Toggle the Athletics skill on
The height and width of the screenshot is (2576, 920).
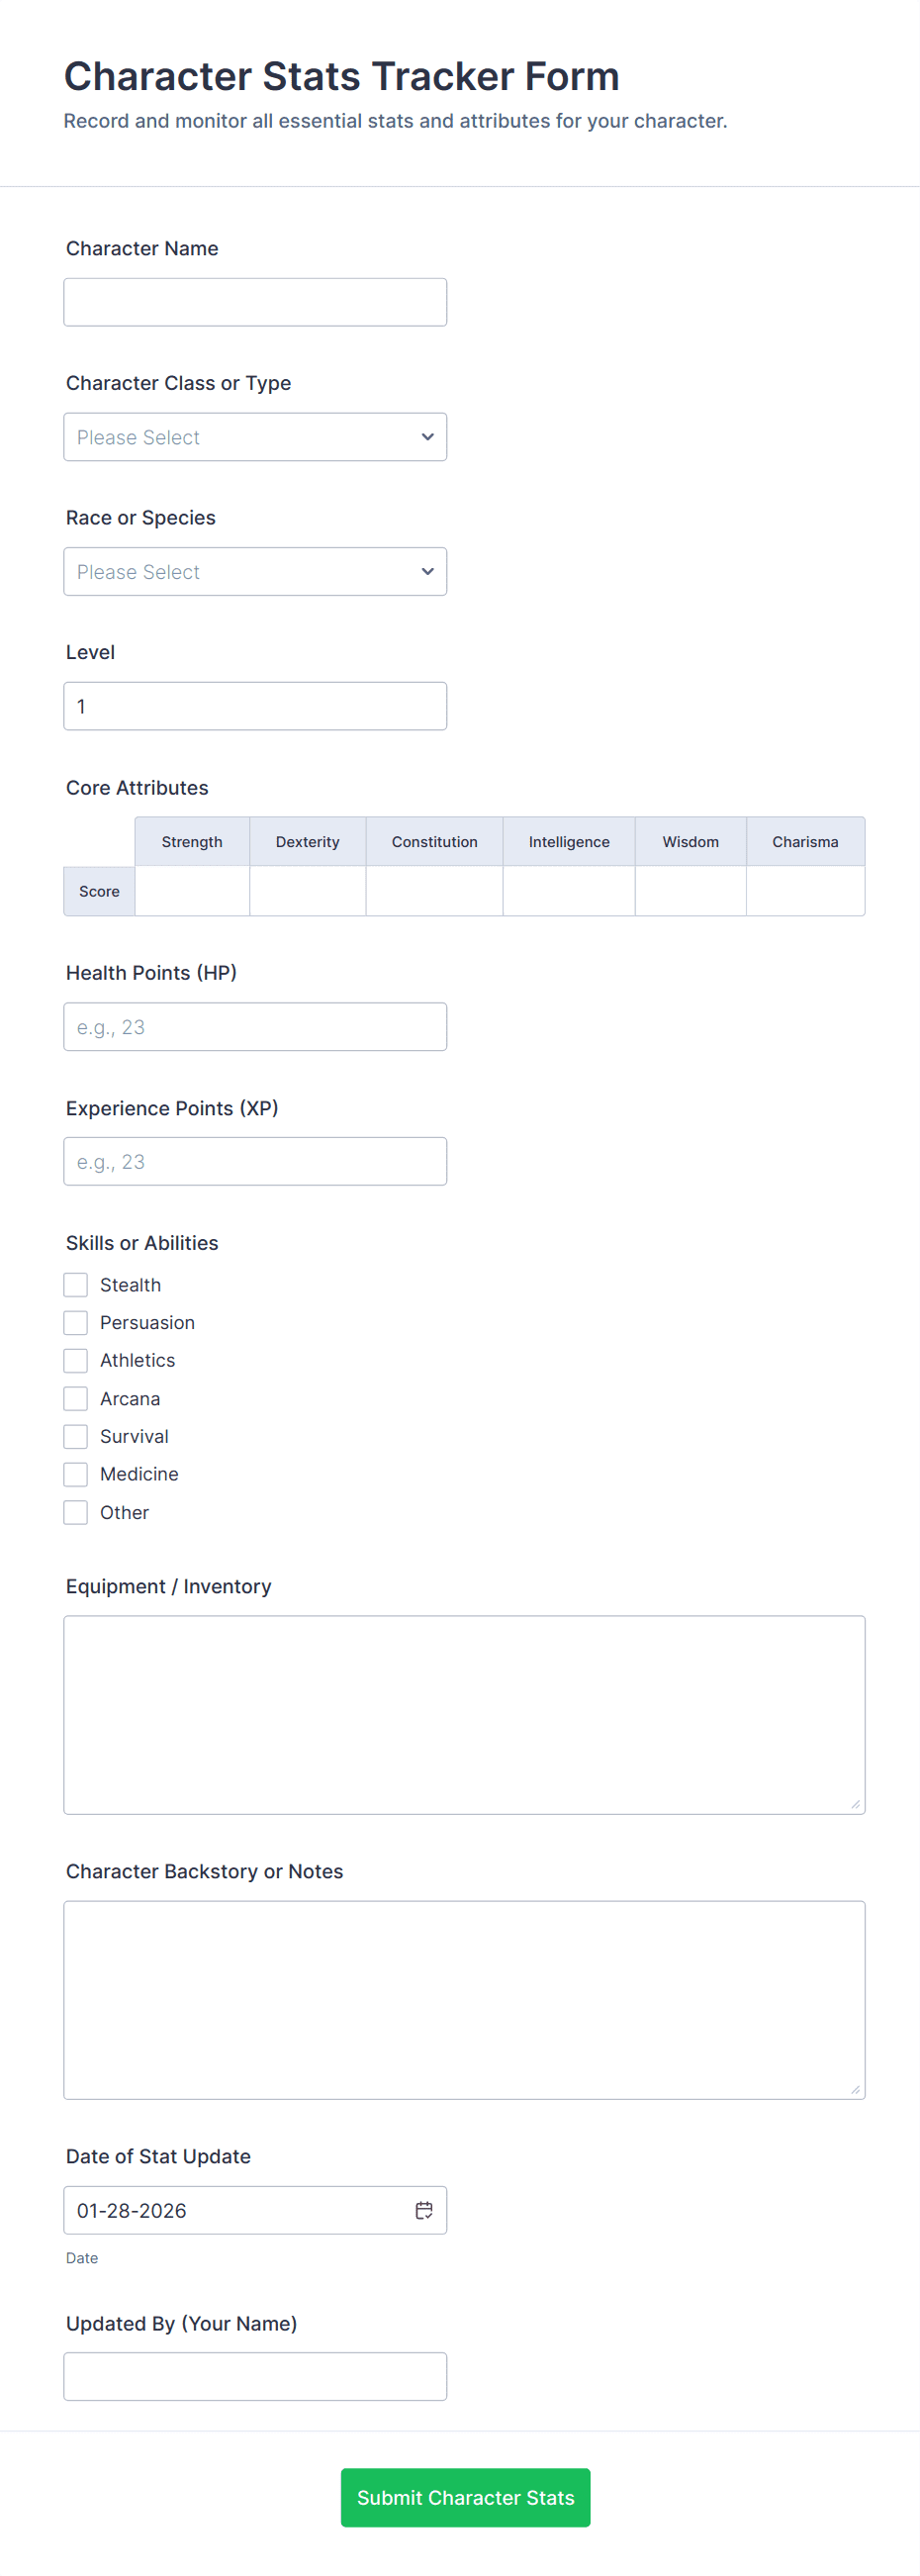(x=75, y=1360)
